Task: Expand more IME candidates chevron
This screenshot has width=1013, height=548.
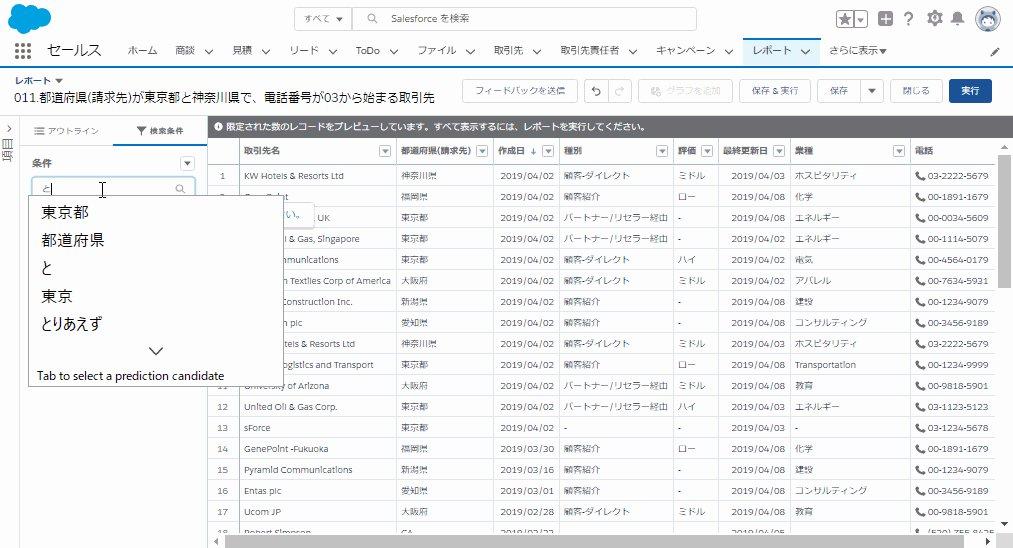Action: [x=156, y=351]
